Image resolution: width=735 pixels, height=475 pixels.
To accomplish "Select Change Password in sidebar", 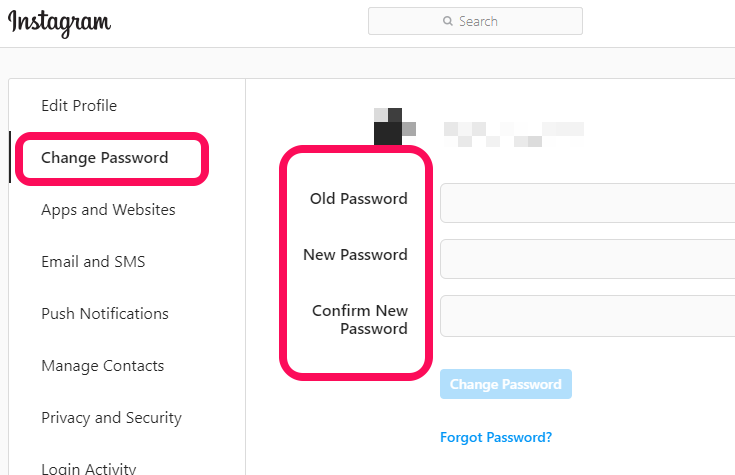I will coord(105,158).
